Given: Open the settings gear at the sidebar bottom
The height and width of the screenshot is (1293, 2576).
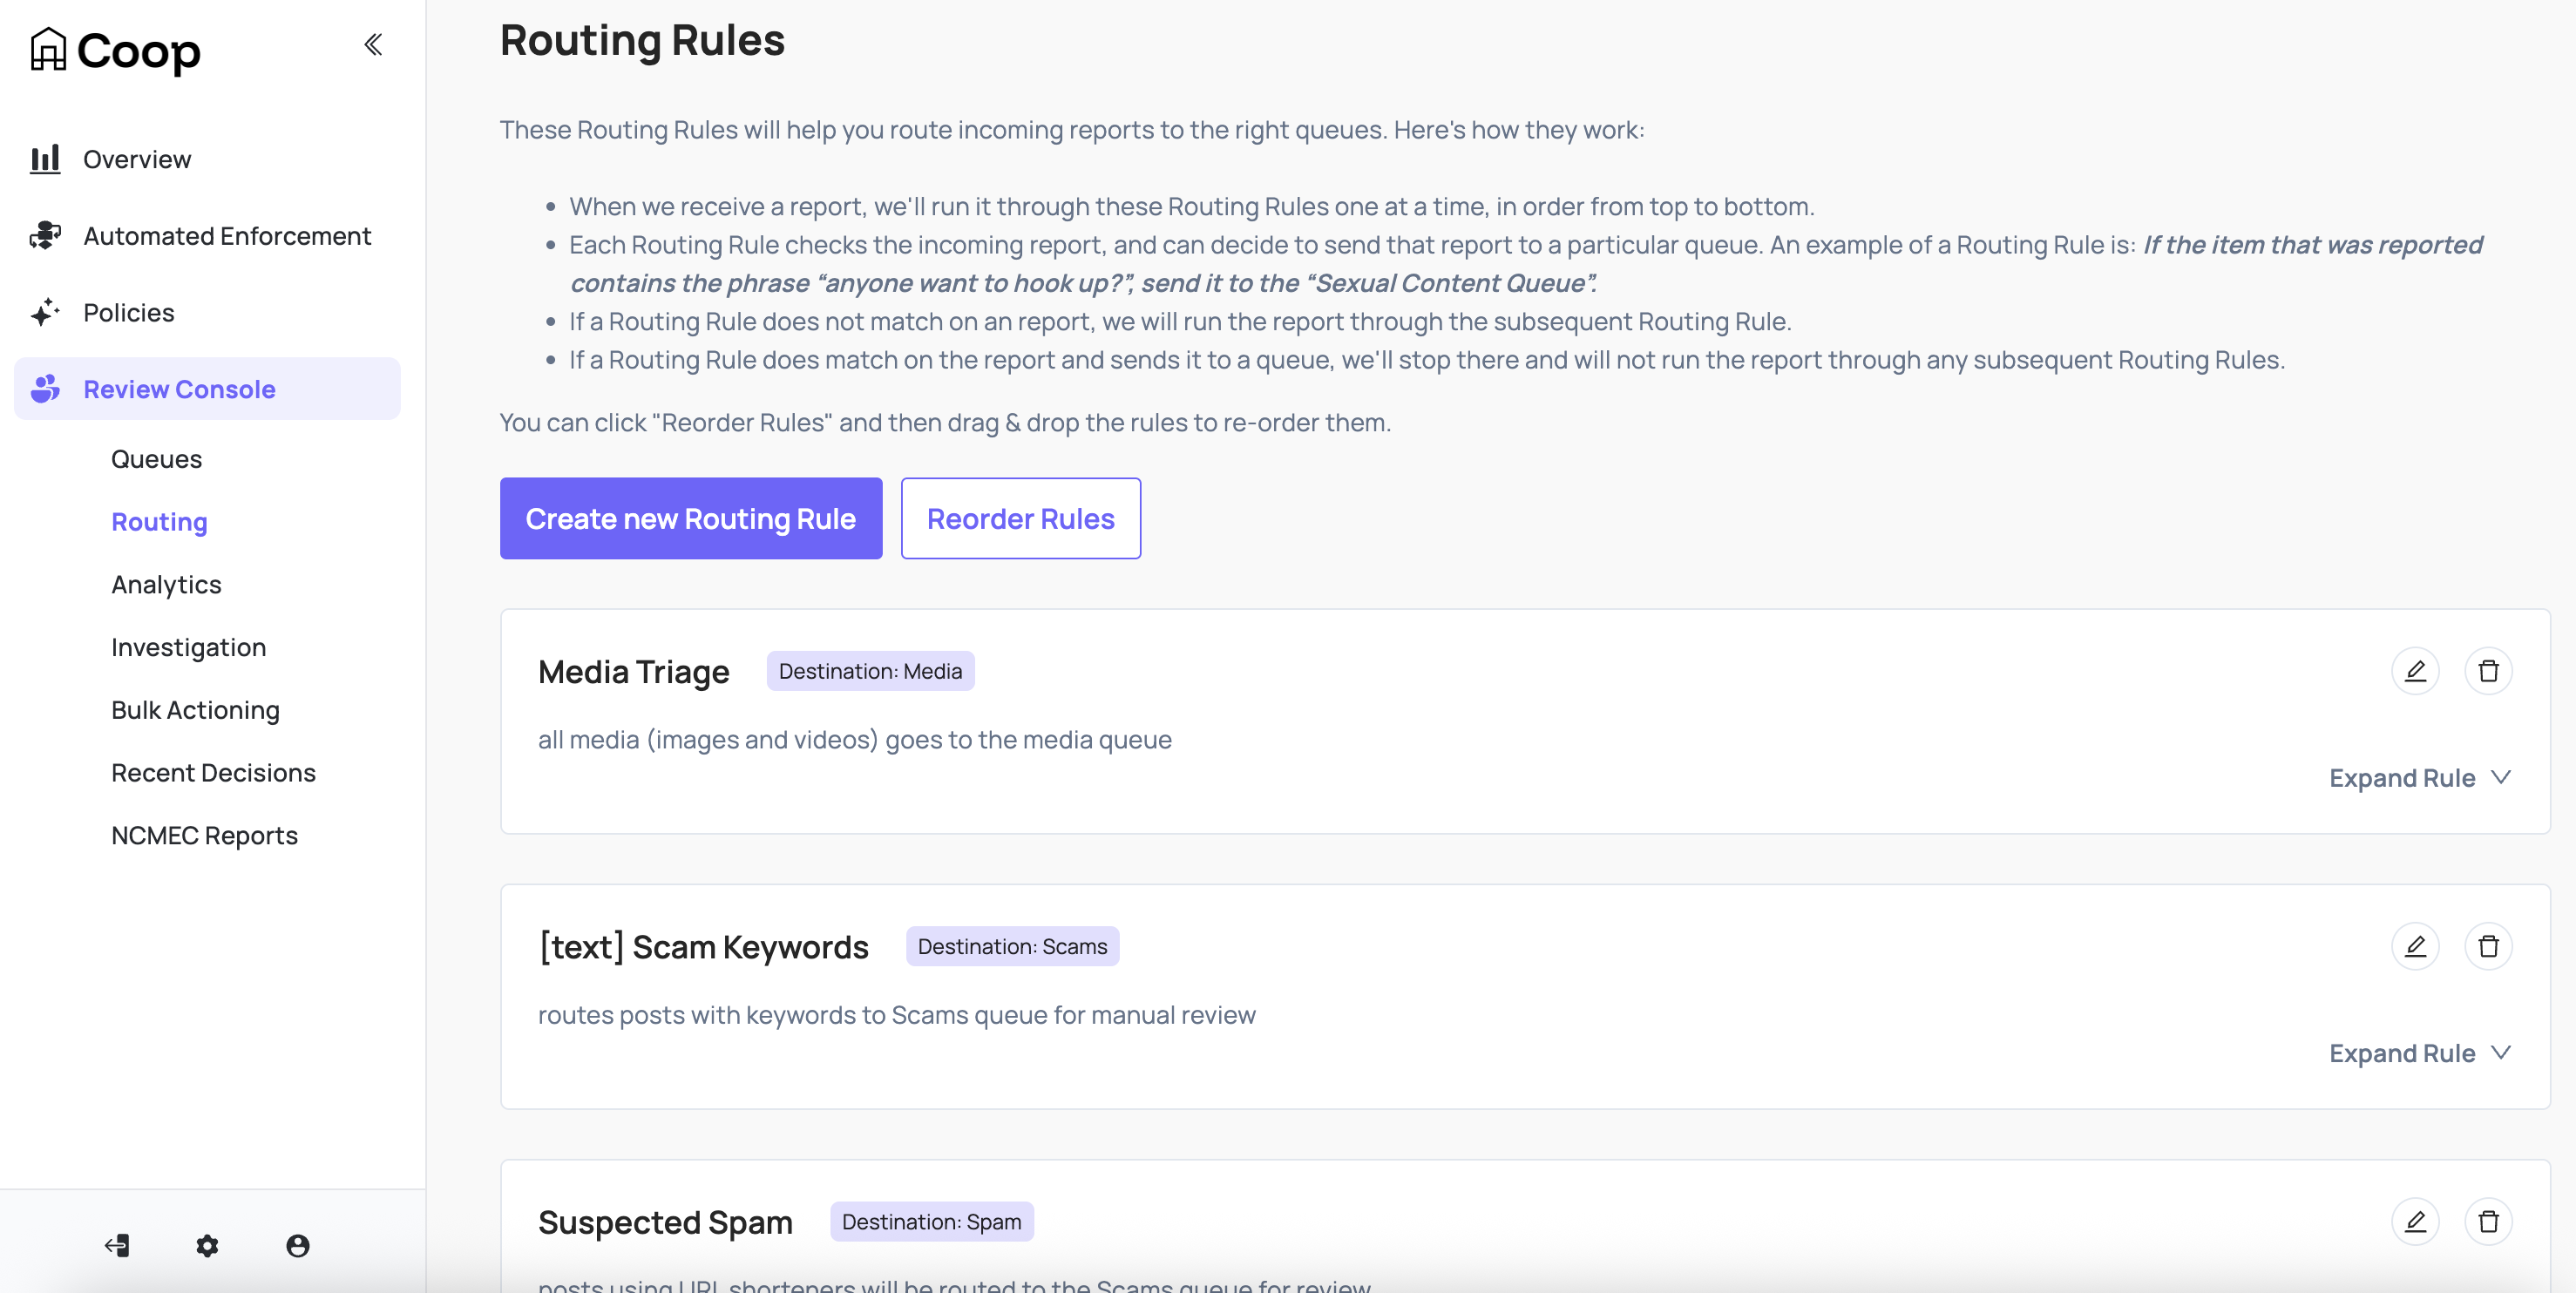Looking at the screenshot, I should point(207,1246).
